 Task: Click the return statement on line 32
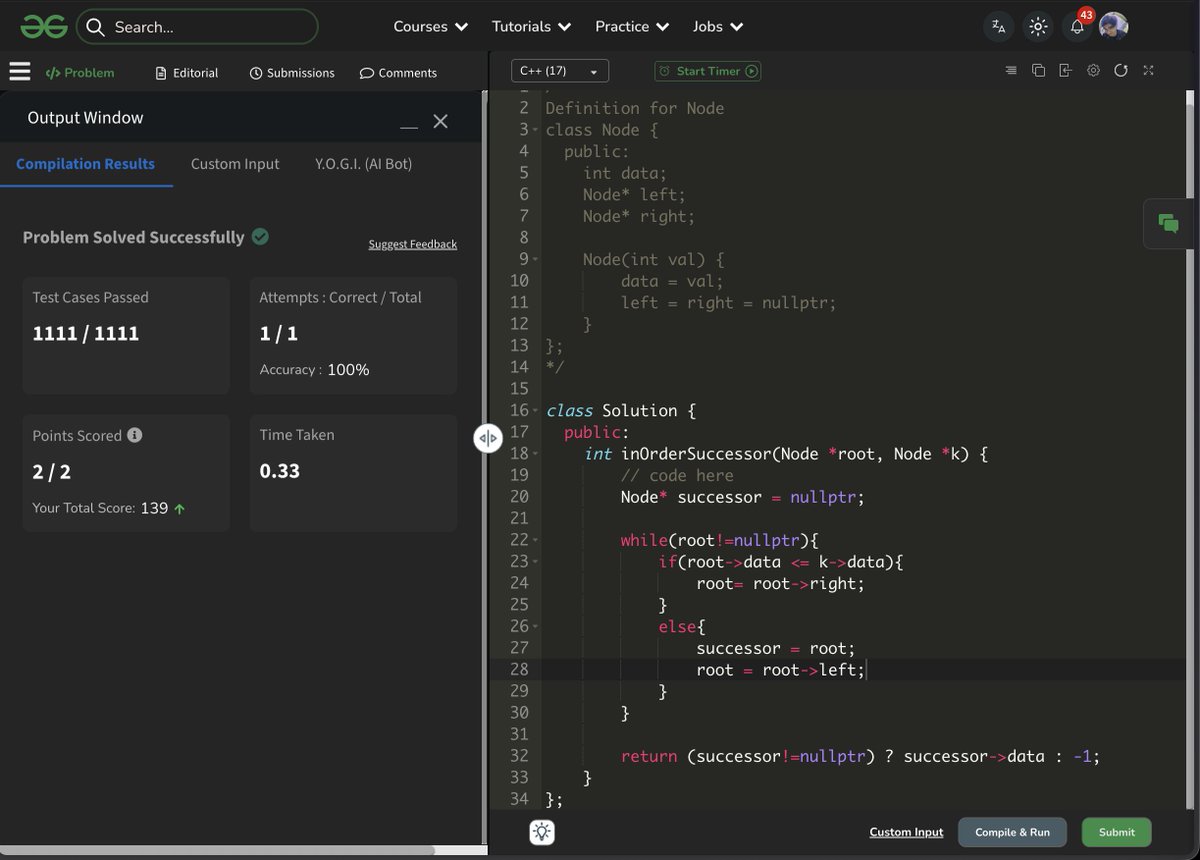click(x=860, y=757)
